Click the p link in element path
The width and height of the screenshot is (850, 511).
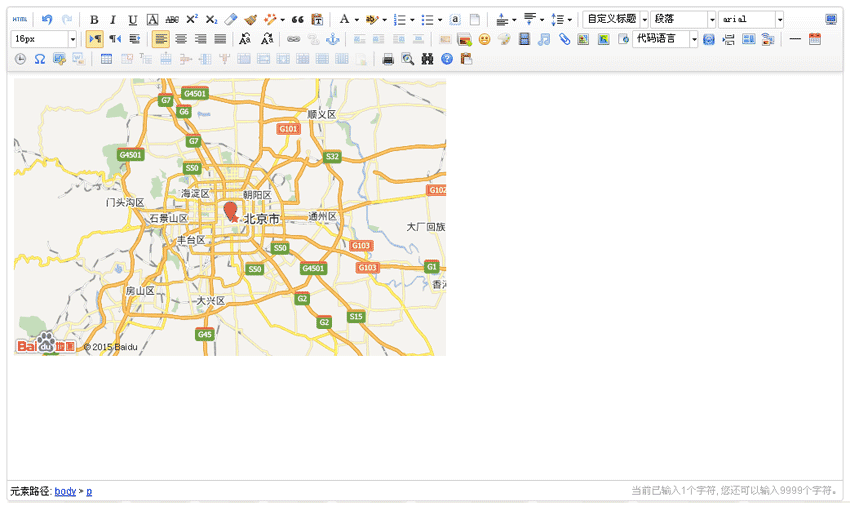click(89, 492)
